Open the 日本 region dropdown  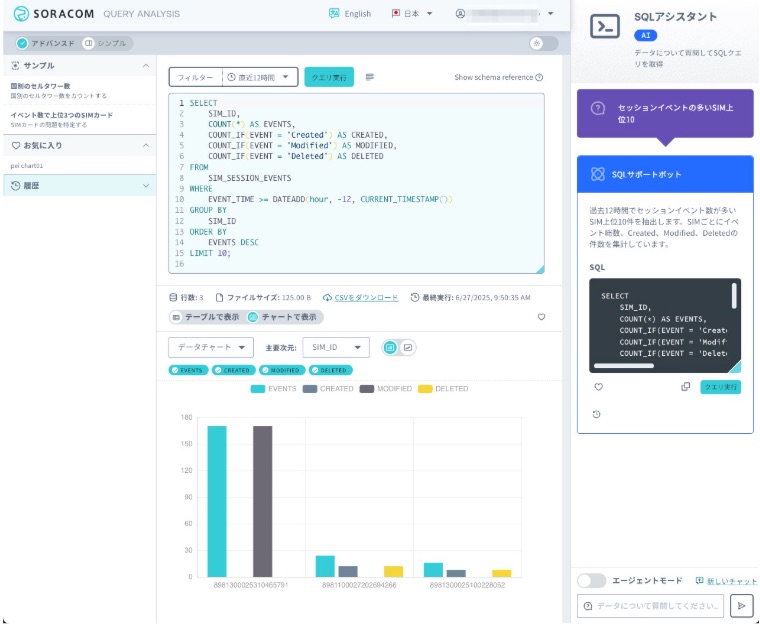pos(412,14)
